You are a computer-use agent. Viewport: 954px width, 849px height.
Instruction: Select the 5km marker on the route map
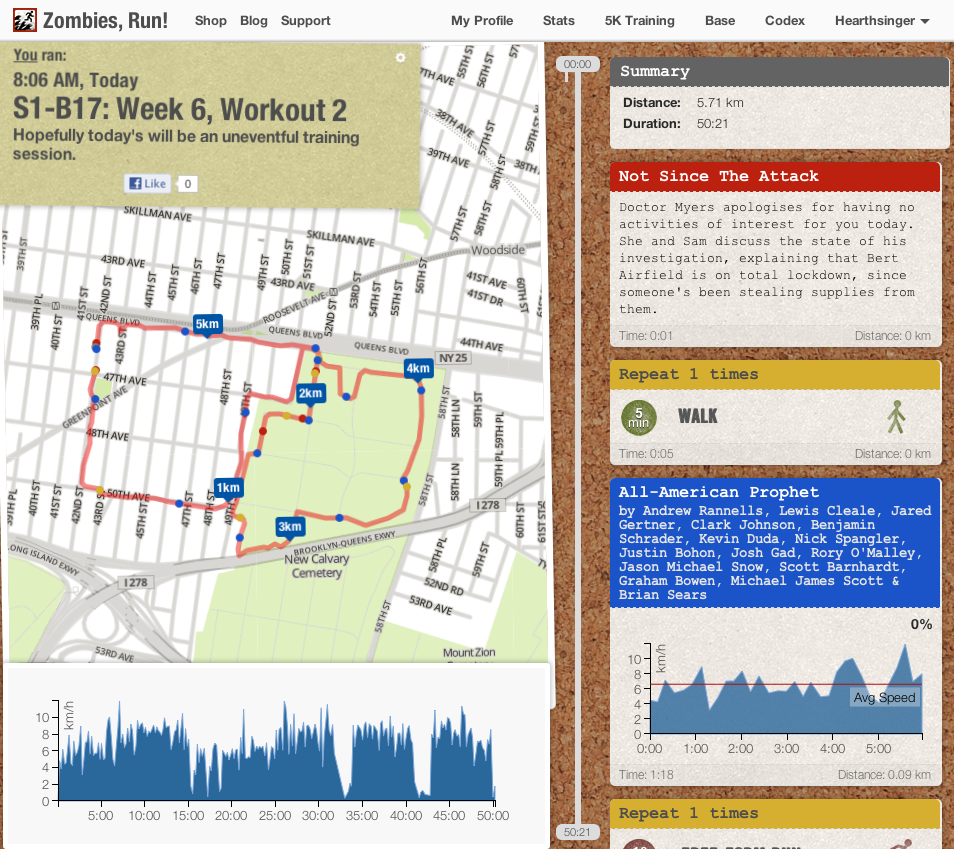click(207, 324)
